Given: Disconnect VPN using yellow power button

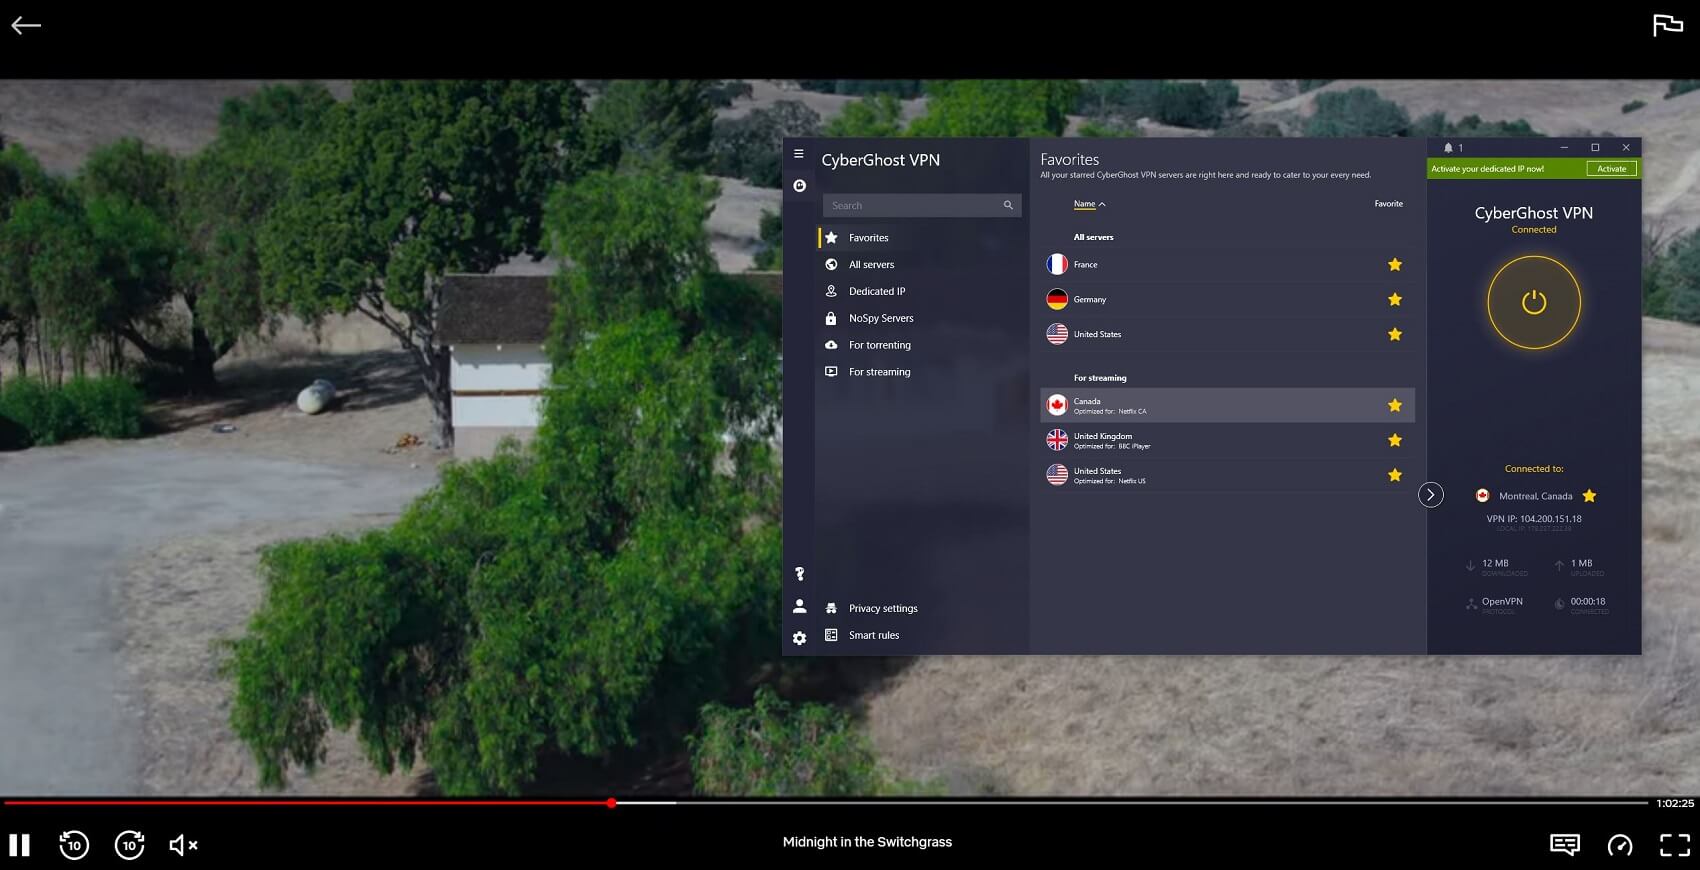Looking at the screenshot, I should pyautogui.click(x=1534, y=302).
